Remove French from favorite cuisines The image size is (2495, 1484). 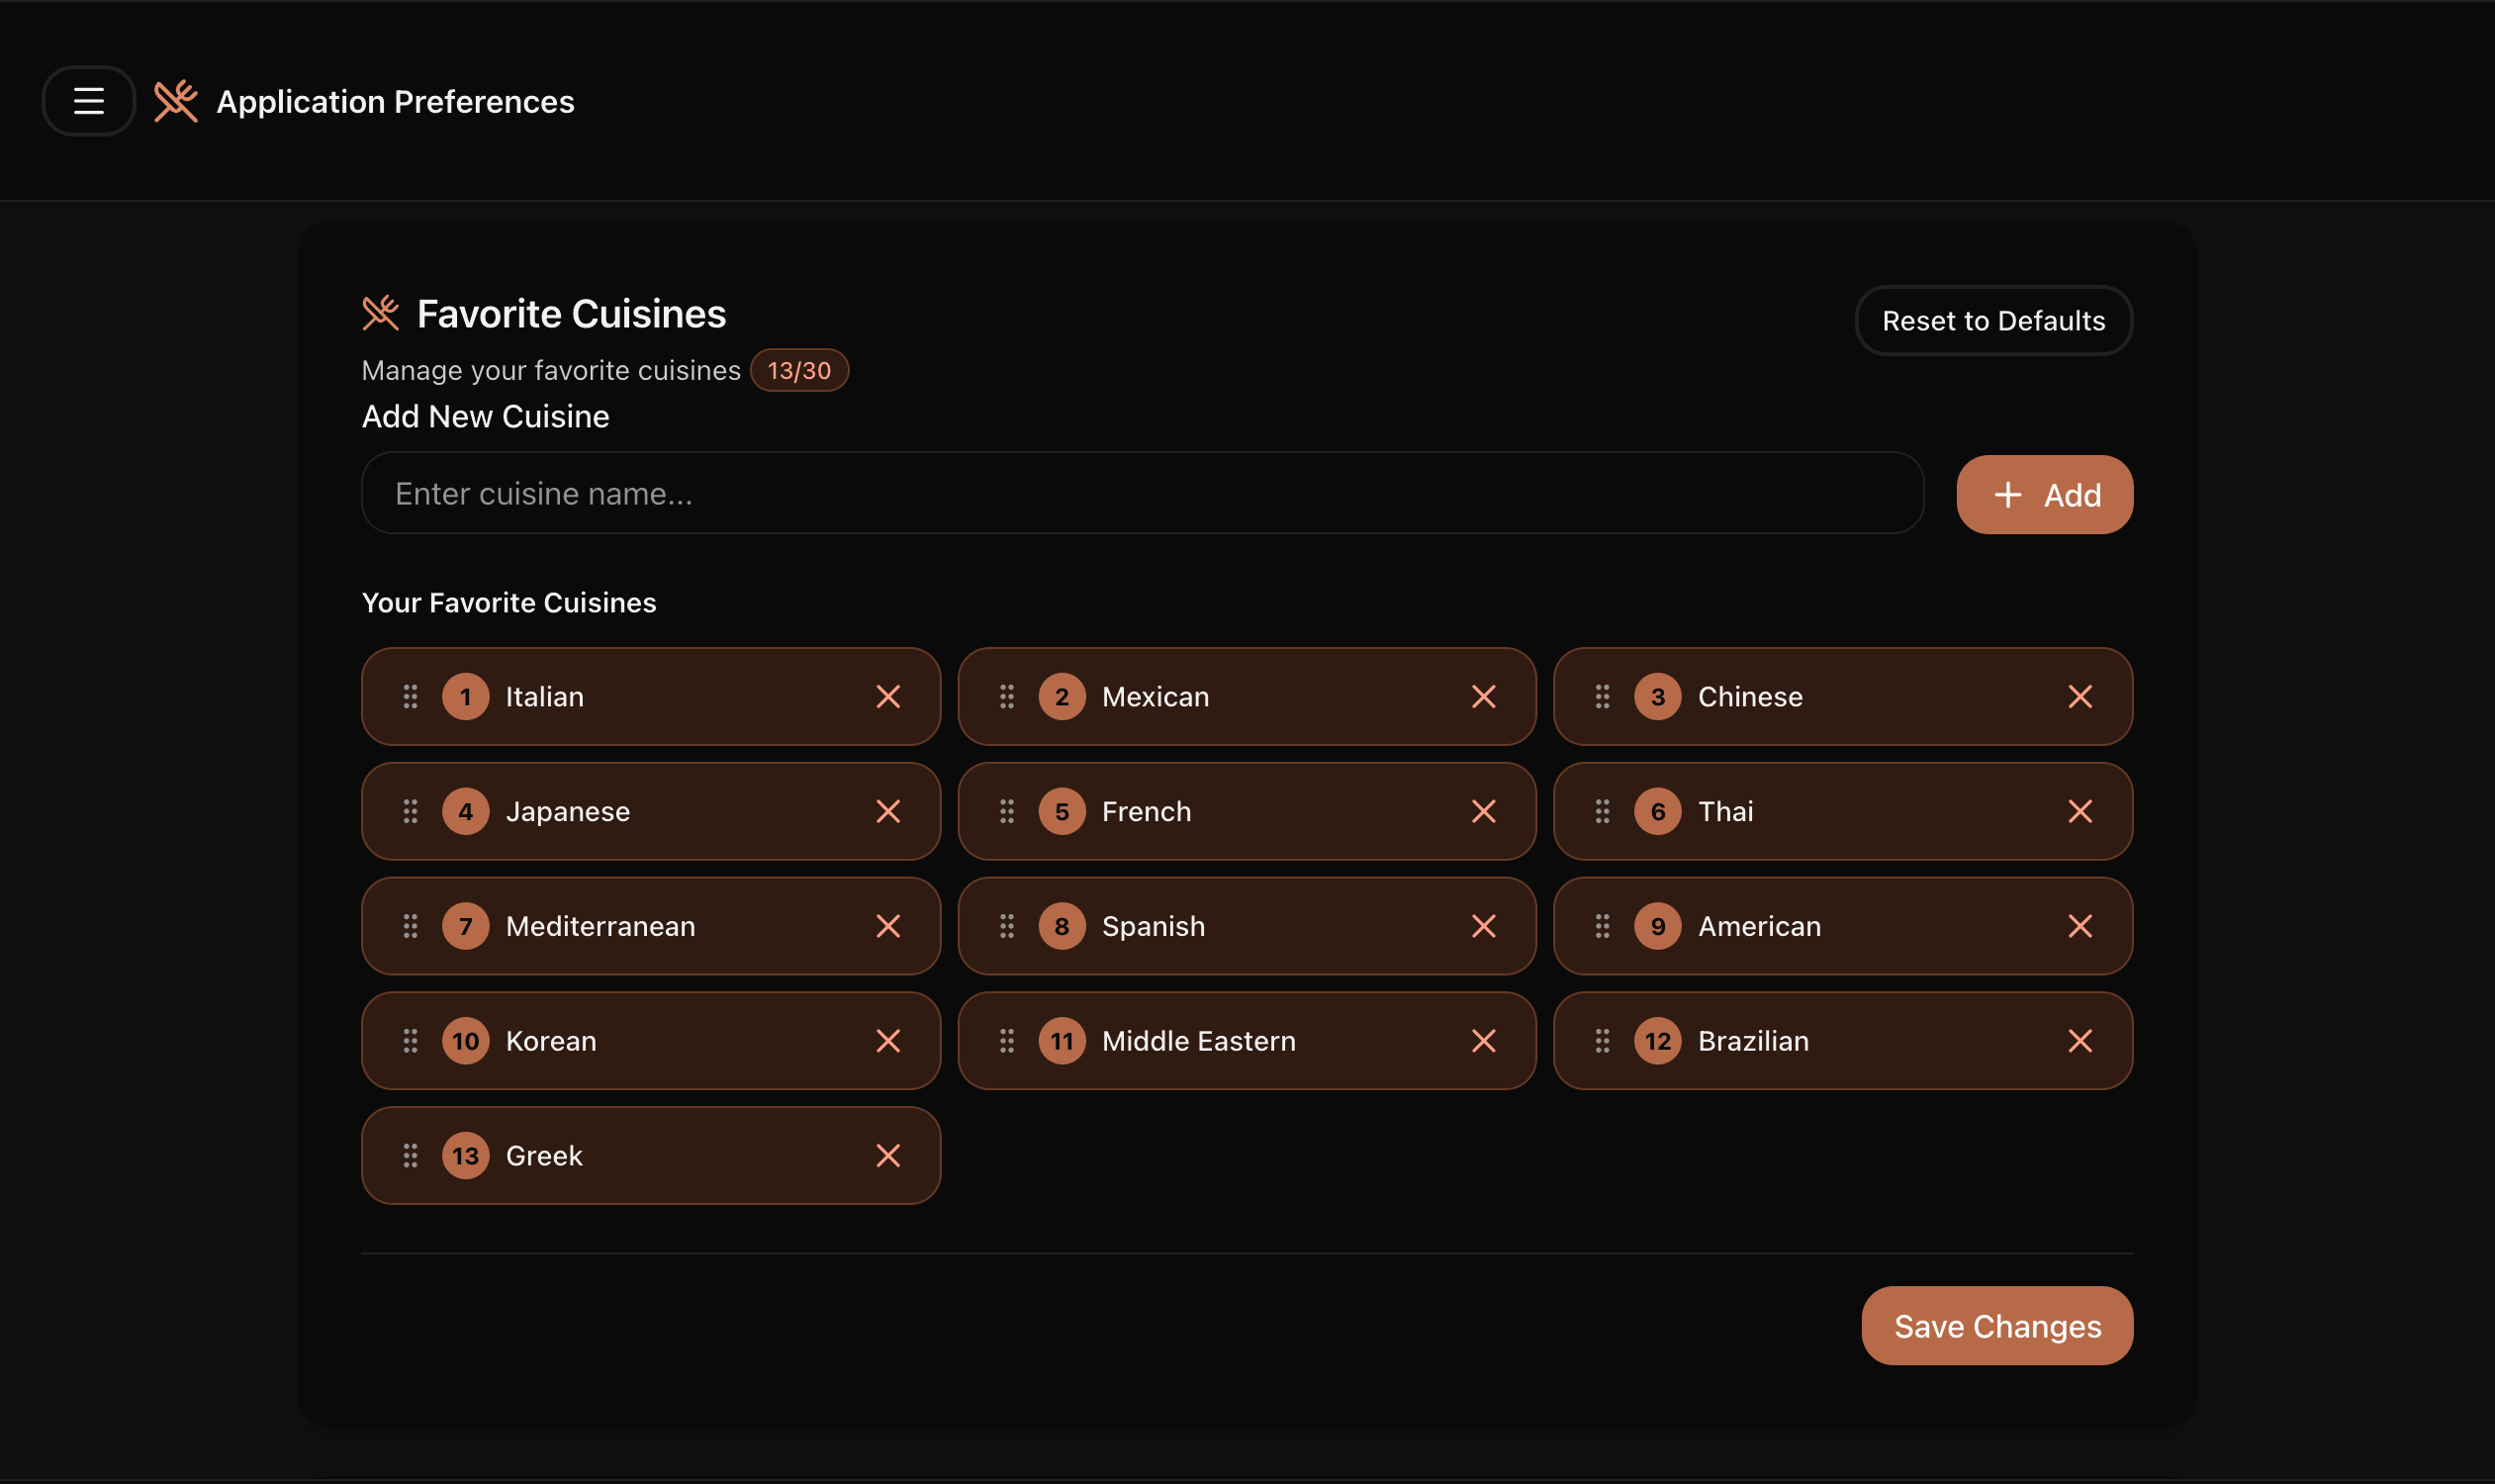pyautogui.click(x=1483, y=811)
